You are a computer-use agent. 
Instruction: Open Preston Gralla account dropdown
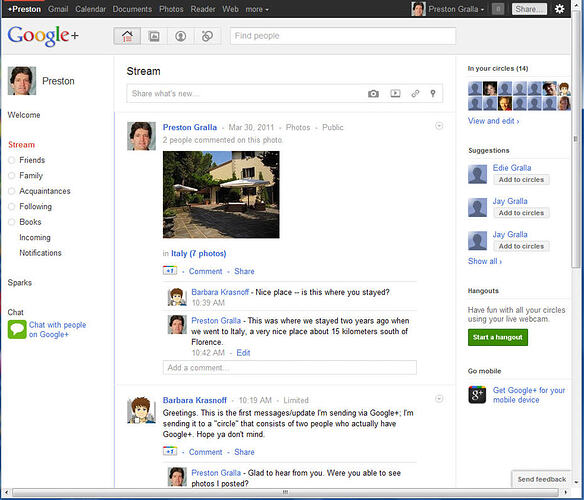(456, 9)
